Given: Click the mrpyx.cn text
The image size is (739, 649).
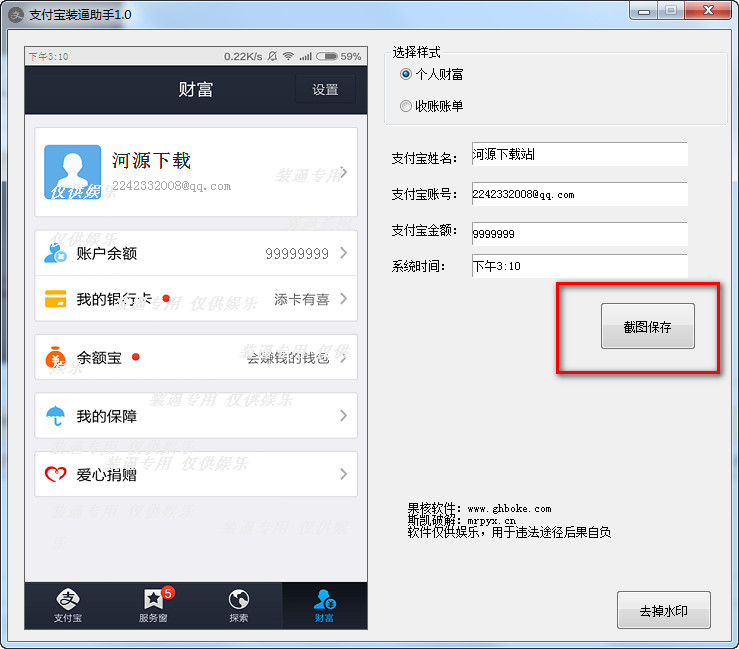Looking at the screenshot, I should pos(492,520).
